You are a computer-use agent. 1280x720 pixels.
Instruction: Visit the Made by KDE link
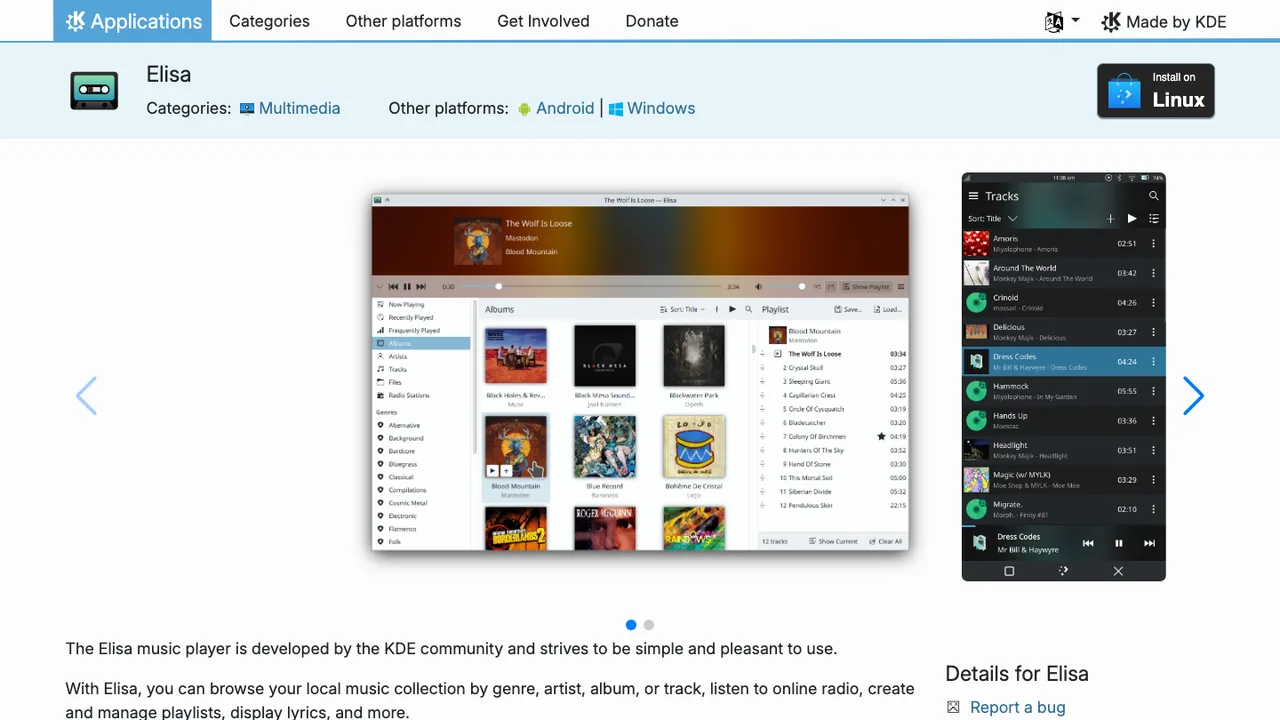tap(1163, 21)
